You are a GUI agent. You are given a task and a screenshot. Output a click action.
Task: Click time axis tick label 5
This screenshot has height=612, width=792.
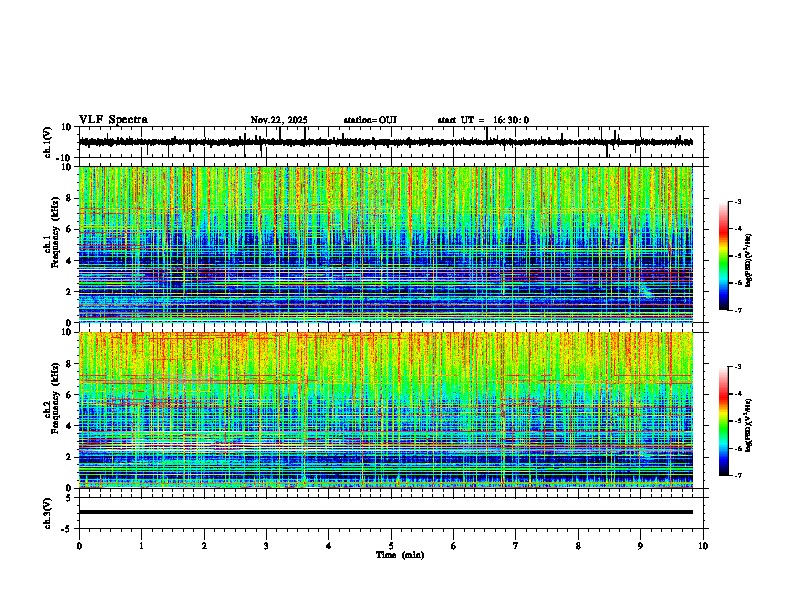(x=391, y=546)
